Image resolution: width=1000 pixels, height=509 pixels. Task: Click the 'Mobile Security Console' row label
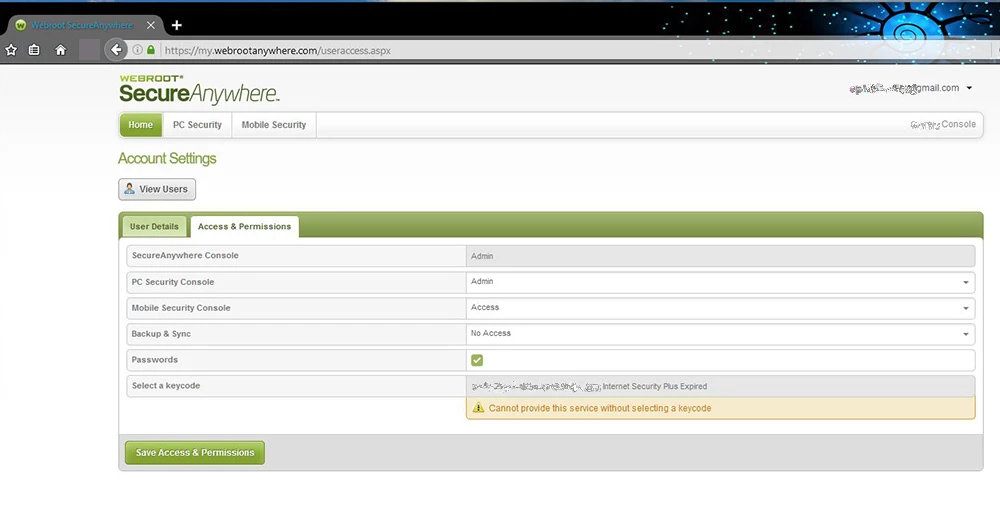pos(181,308)
